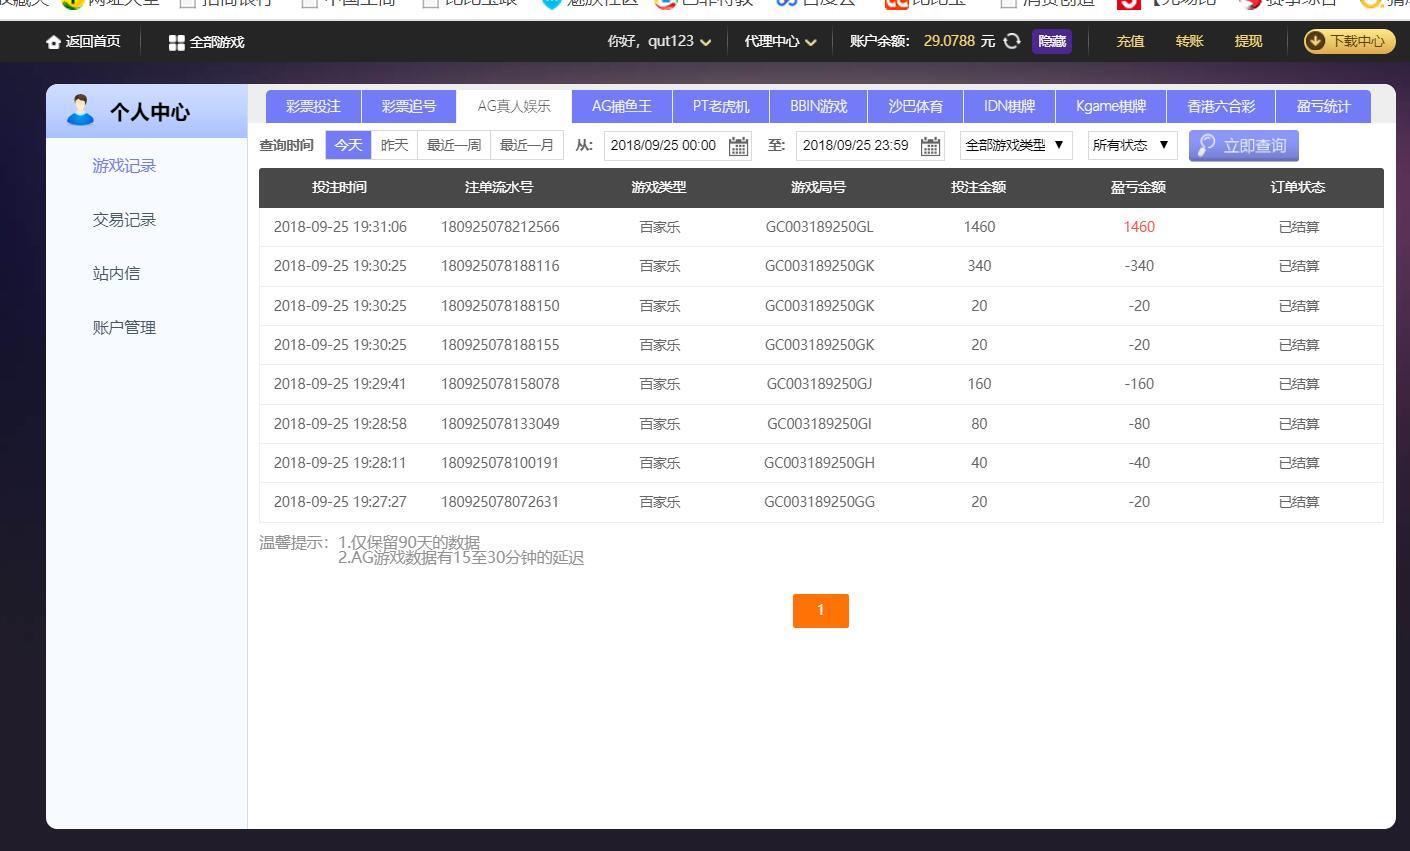Switch to the 彩票投注 tab
The height and width of the screenshot is (851, 1410).
pyautogui.click(x=313, y=106)
